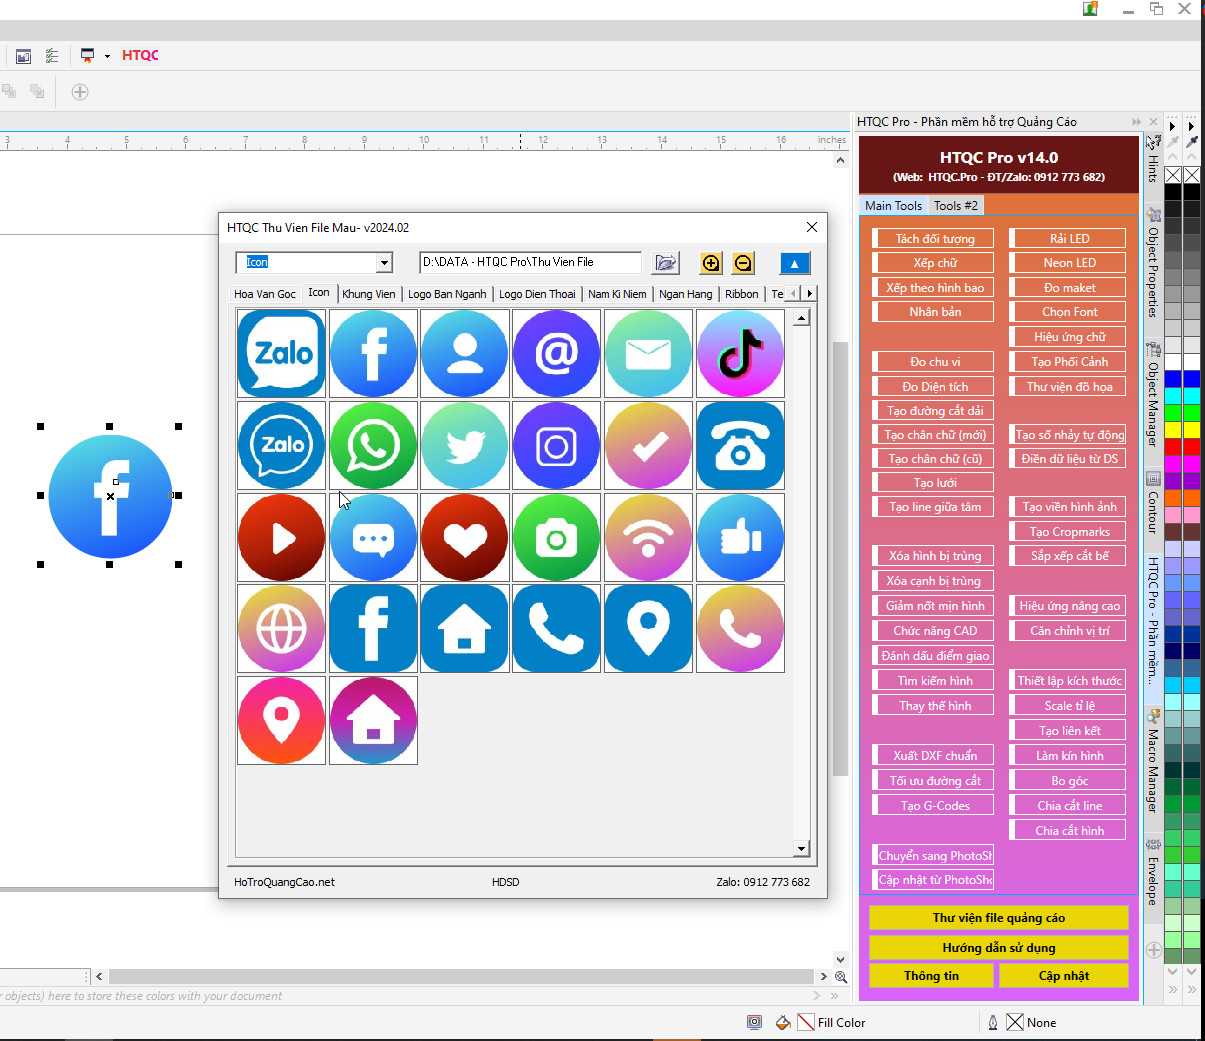Viewport: 1205px width, 1041px height.
Task: Open HoTroQuangCao.net link in dialog footer
Action: pos(284,882)
